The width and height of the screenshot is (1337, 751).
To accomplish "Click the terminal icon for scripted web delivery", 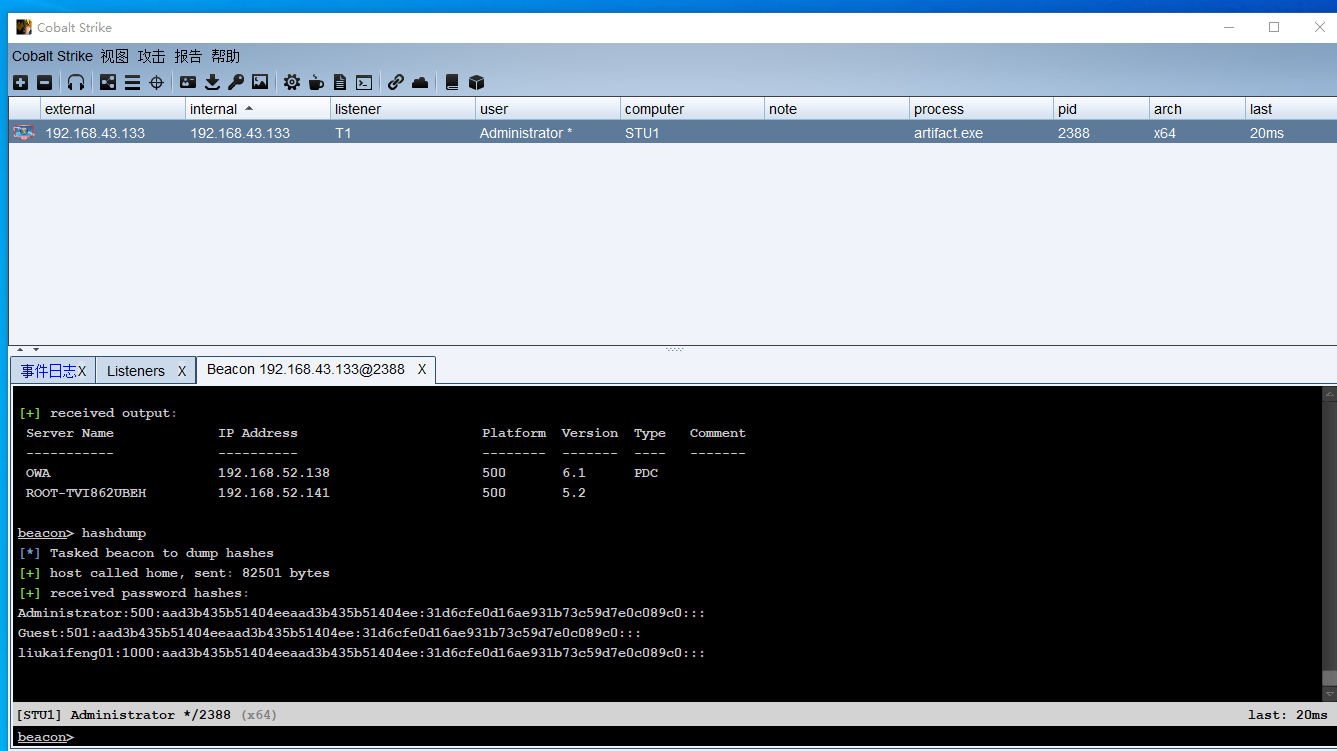I will tap(364, 82).
